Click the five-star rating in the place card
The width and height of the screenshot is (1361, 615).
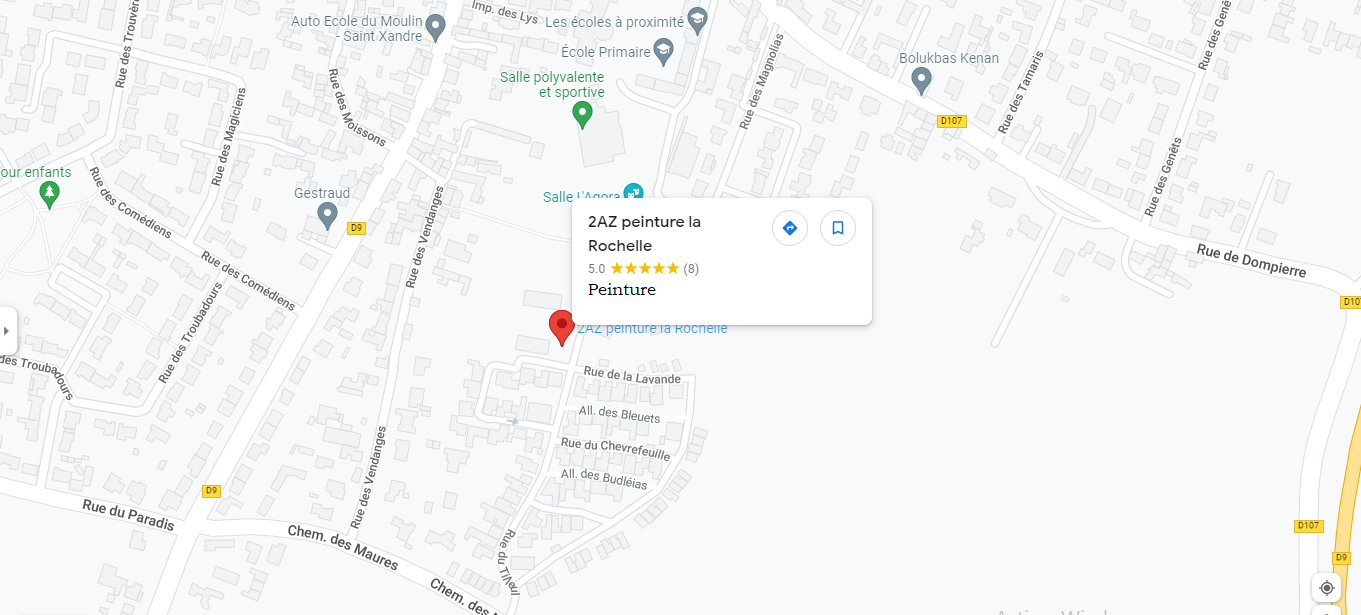[645, 268]
